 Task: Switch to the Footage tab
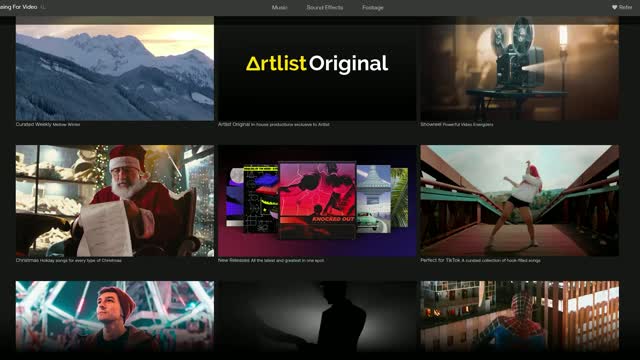tap(373, 7)
